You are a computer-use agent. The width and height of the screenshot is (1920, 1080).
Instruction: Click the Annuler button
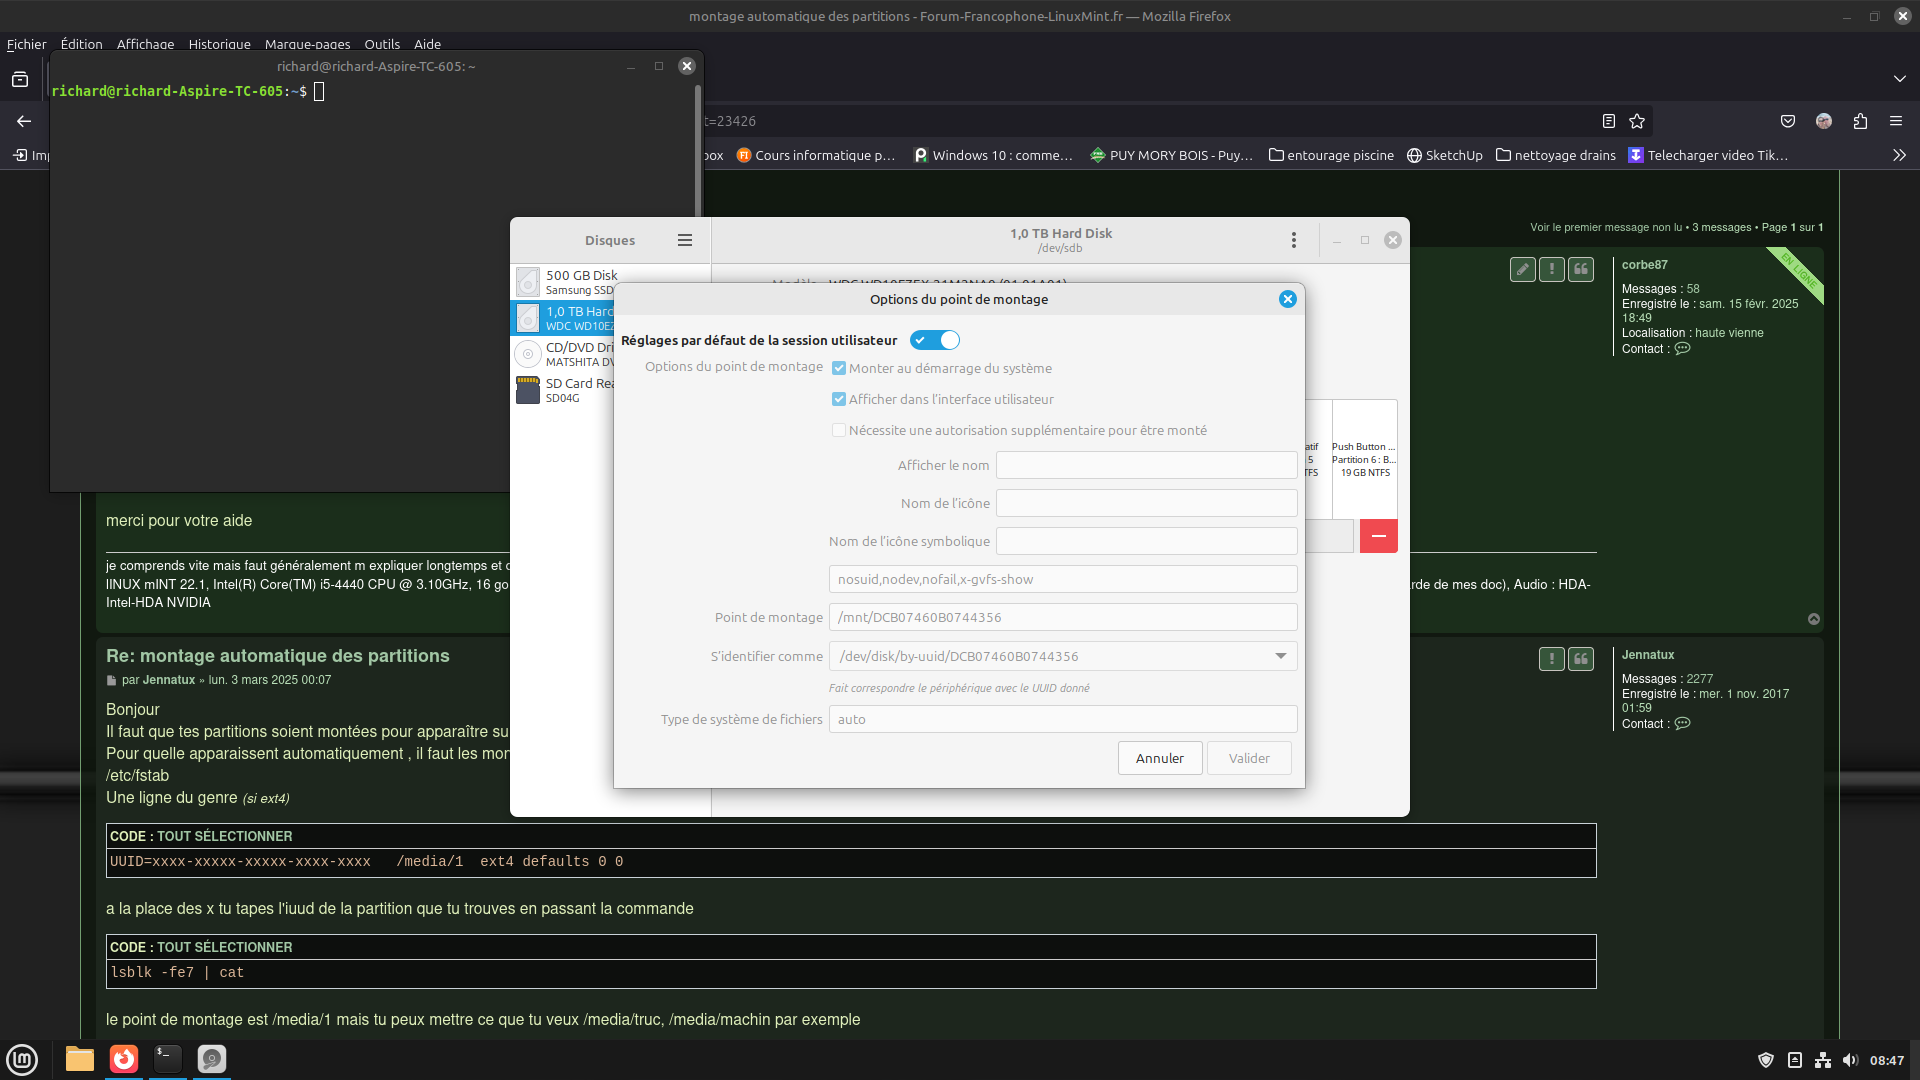tap(1159, 758)
